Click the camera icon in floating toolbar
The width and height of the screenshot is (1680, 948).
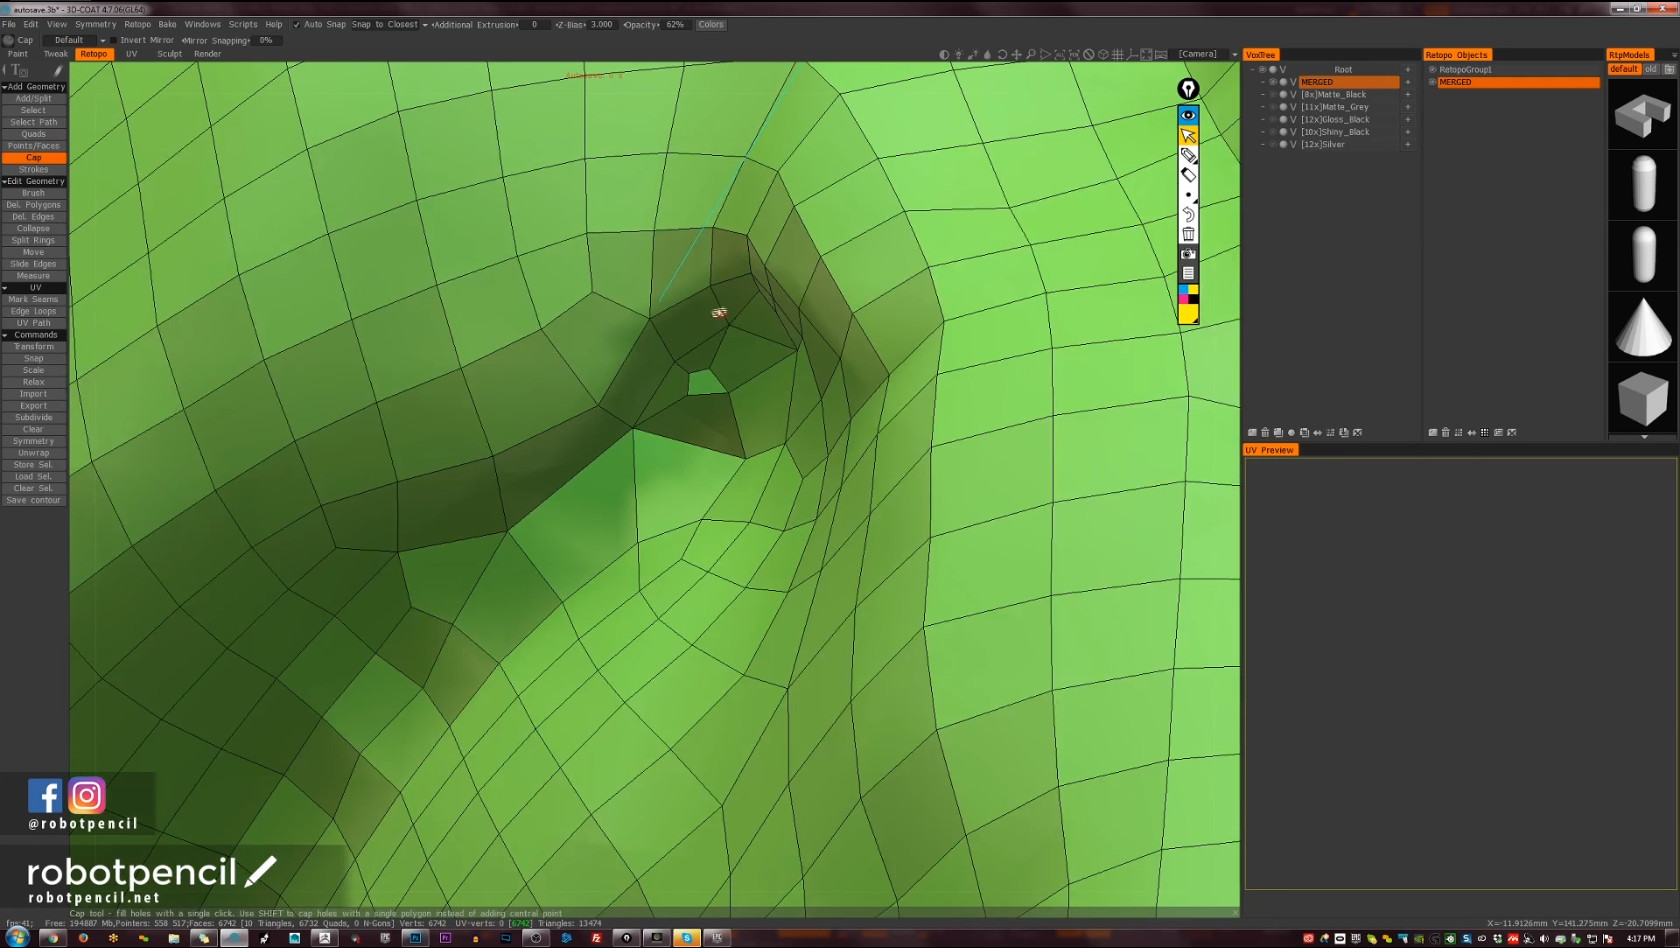1188,254
